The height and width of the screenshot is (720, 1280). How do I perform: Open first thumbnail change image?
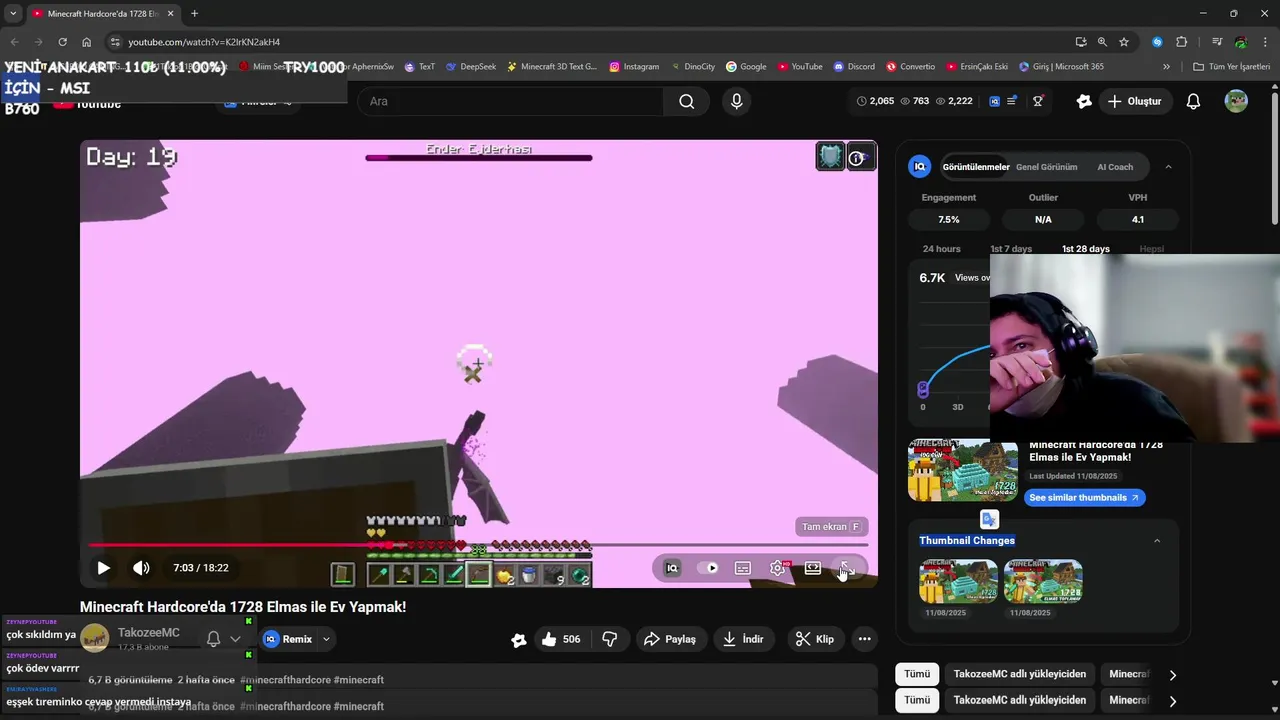tap(958, 581)
